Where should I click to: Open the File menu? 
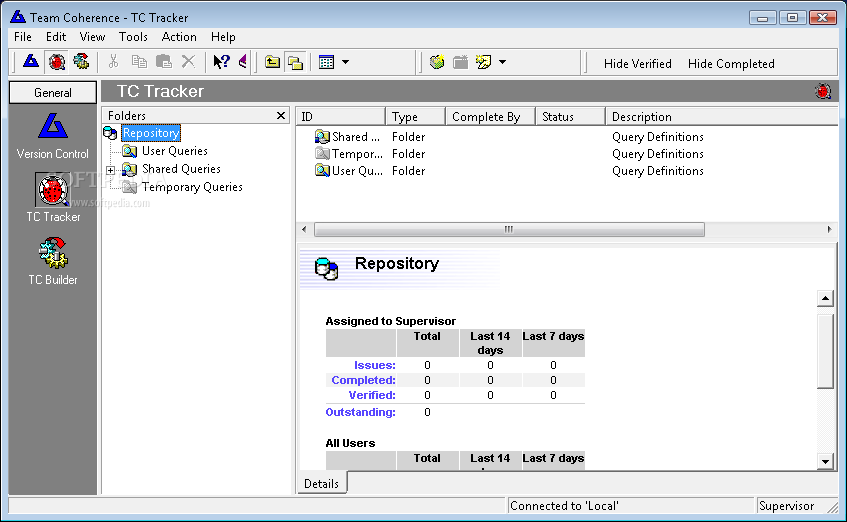[23, 37]
